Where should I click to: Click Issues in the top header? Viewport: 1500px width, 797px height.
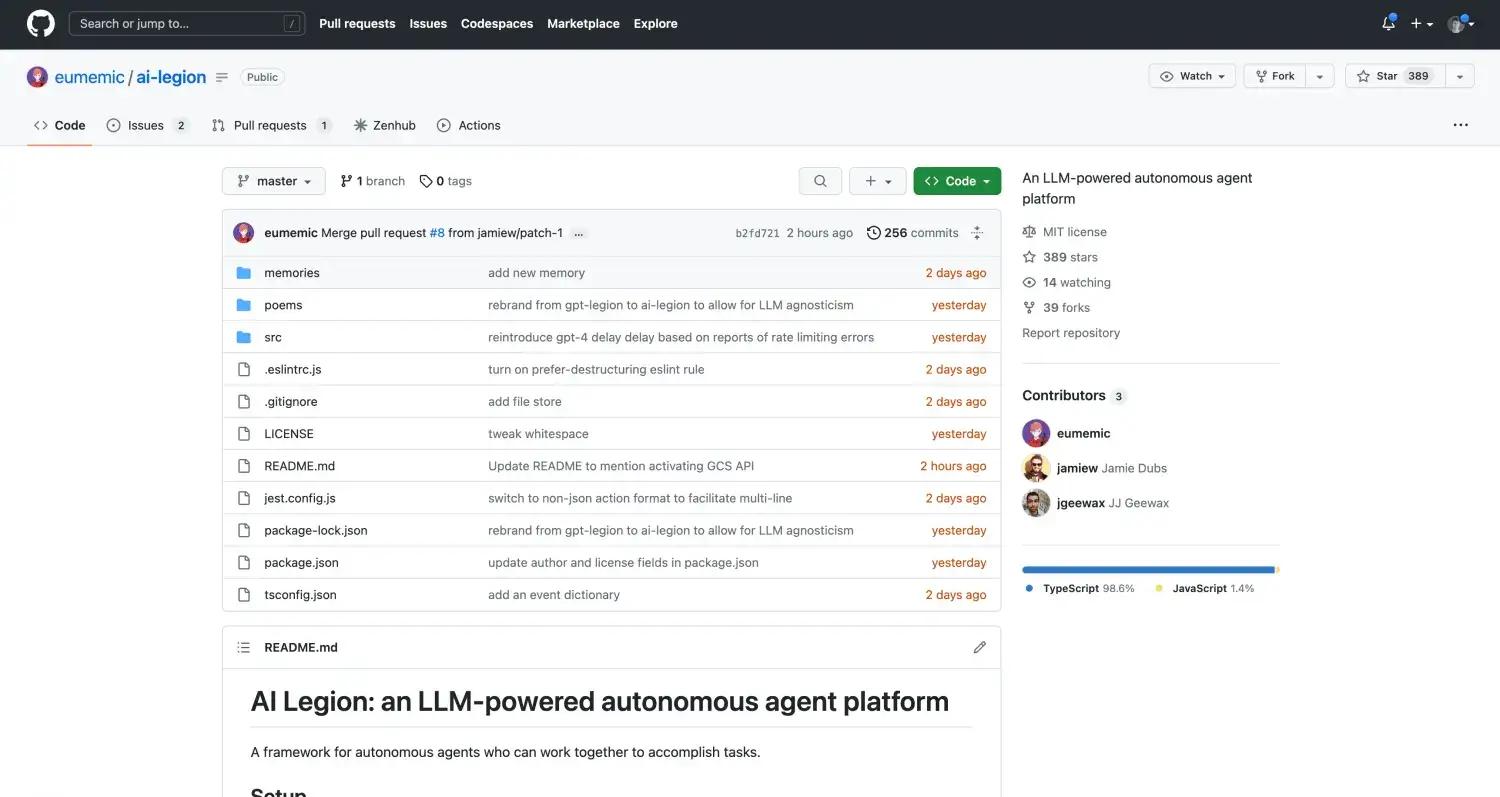tap(428, 24)
